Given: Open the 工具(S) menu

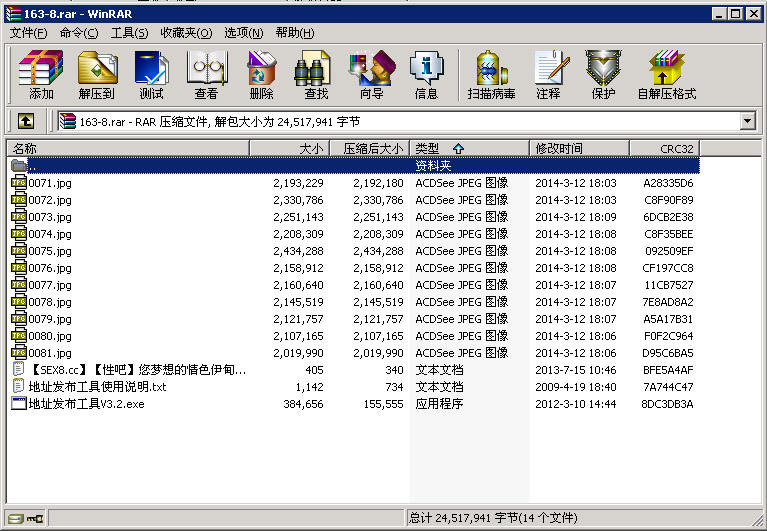Looking at the screenshot, I should click(x=130, y=33).
